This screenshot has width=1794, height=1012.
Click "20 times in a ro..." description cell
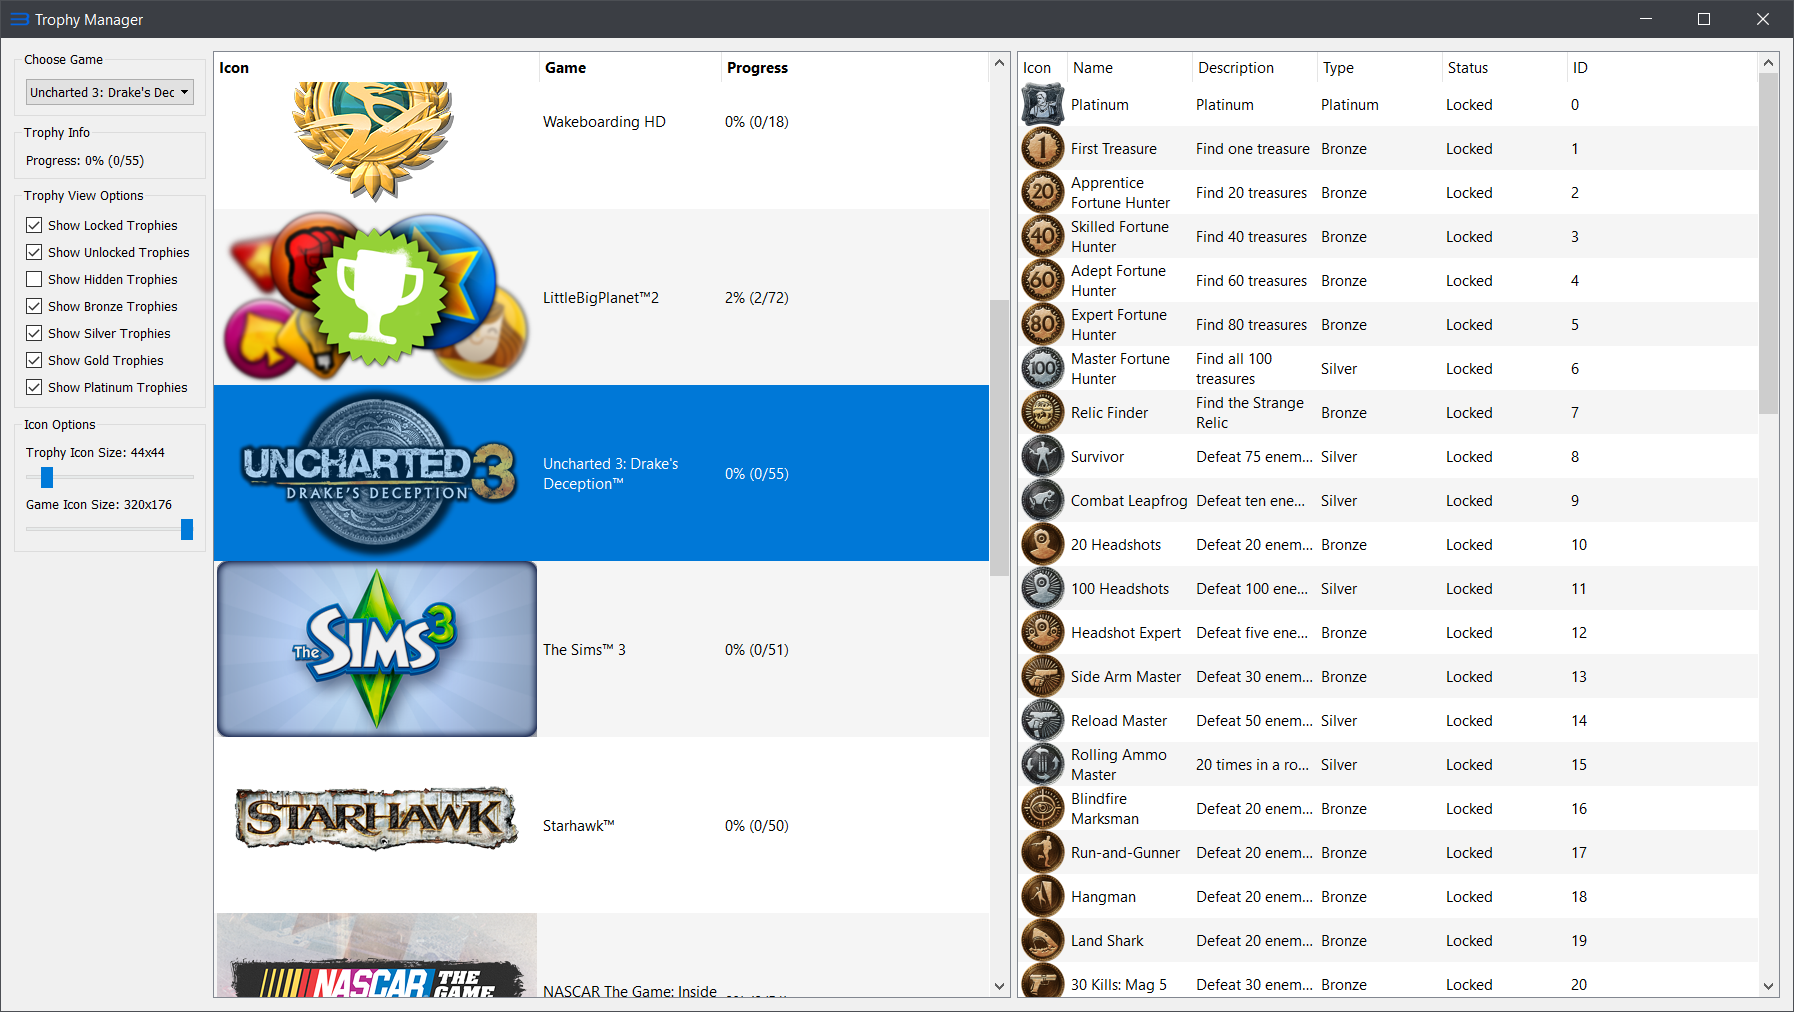[x=1253, y=765]
